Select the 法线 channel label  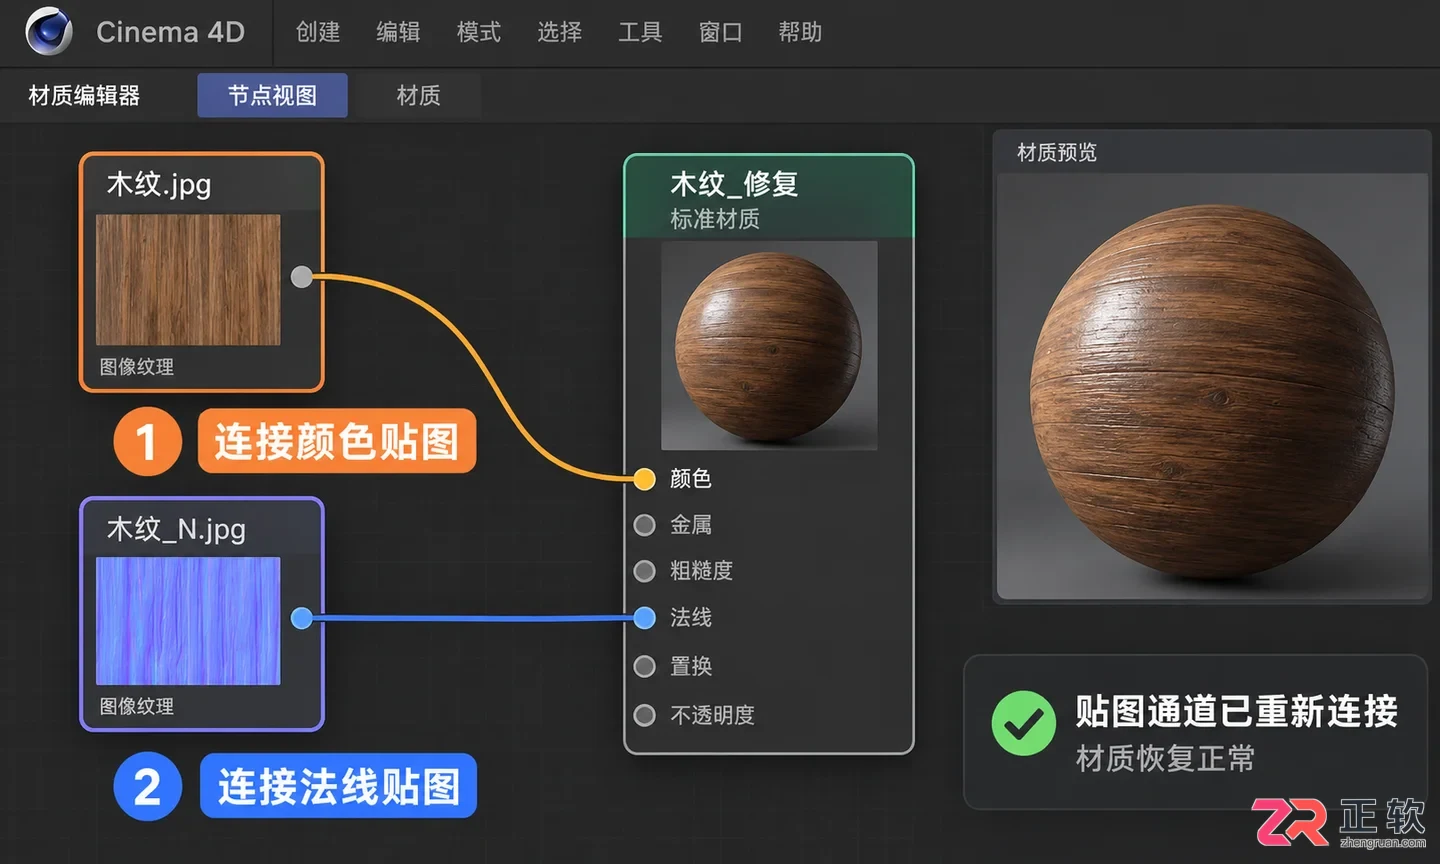point(691,617)
